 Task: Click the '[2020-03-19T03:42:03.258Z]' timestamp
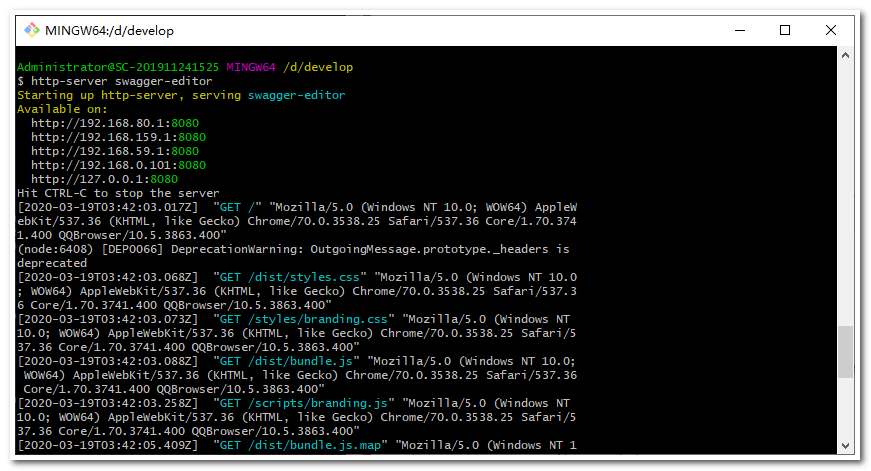point(108,403)
